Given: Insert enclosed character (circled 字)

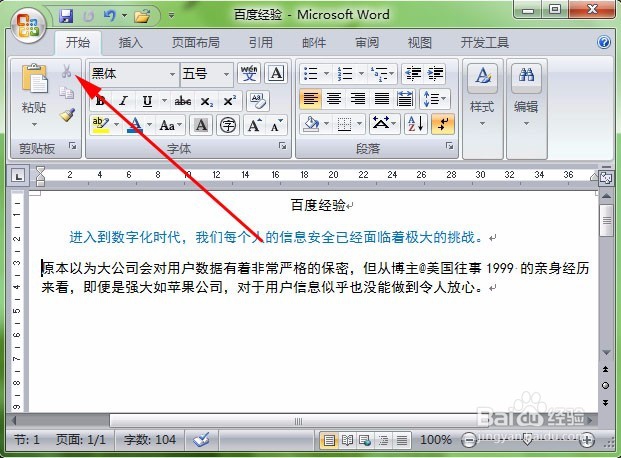Looking at the screenshot, I should click(228, 126).
